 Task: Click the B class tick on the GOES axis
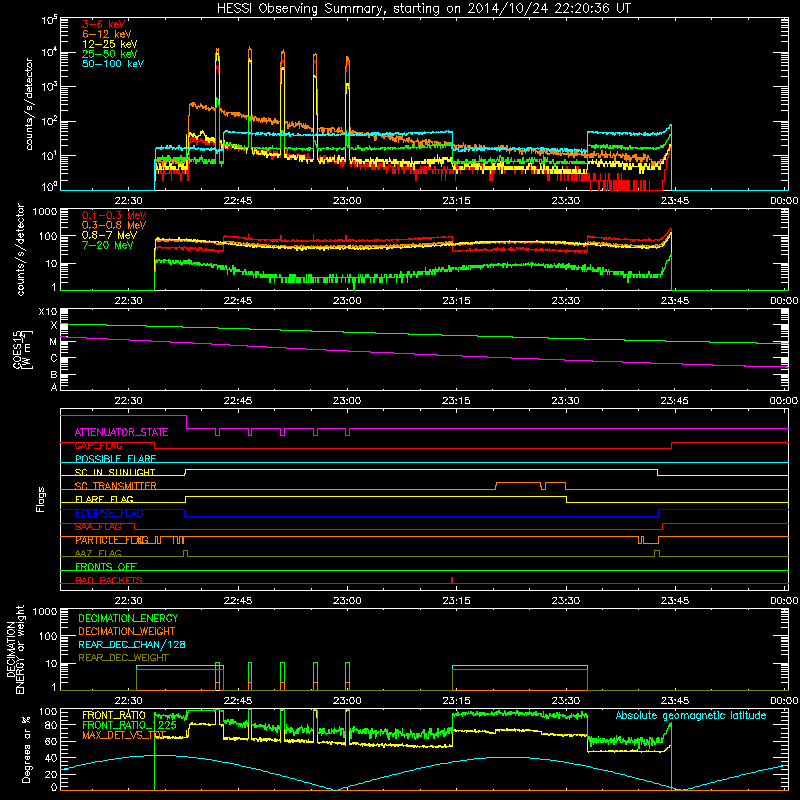pos(54,375)
